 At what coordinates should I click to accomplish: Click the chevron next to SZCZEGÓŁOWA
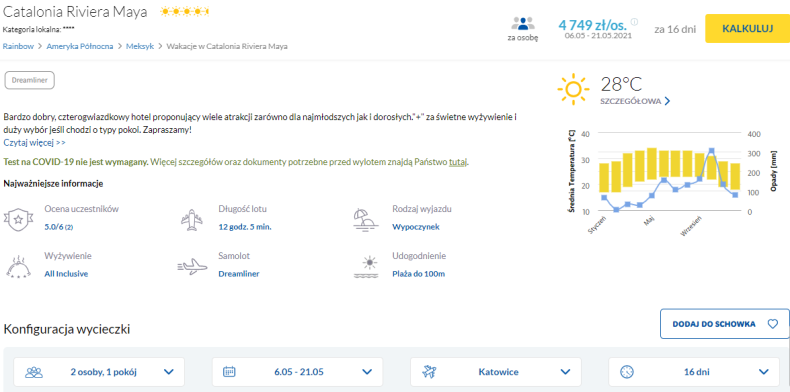(667, 101)
